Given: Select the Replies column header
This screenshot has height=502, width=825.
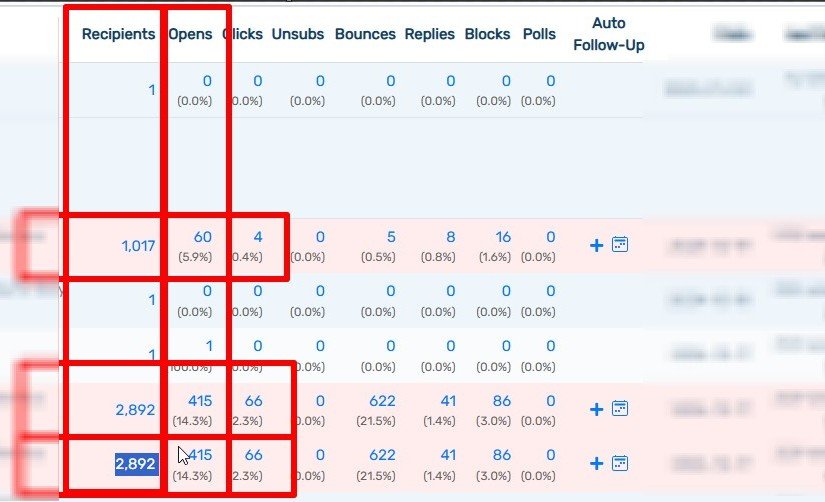Looking at the screenshot, I should (x=429, y=34).
